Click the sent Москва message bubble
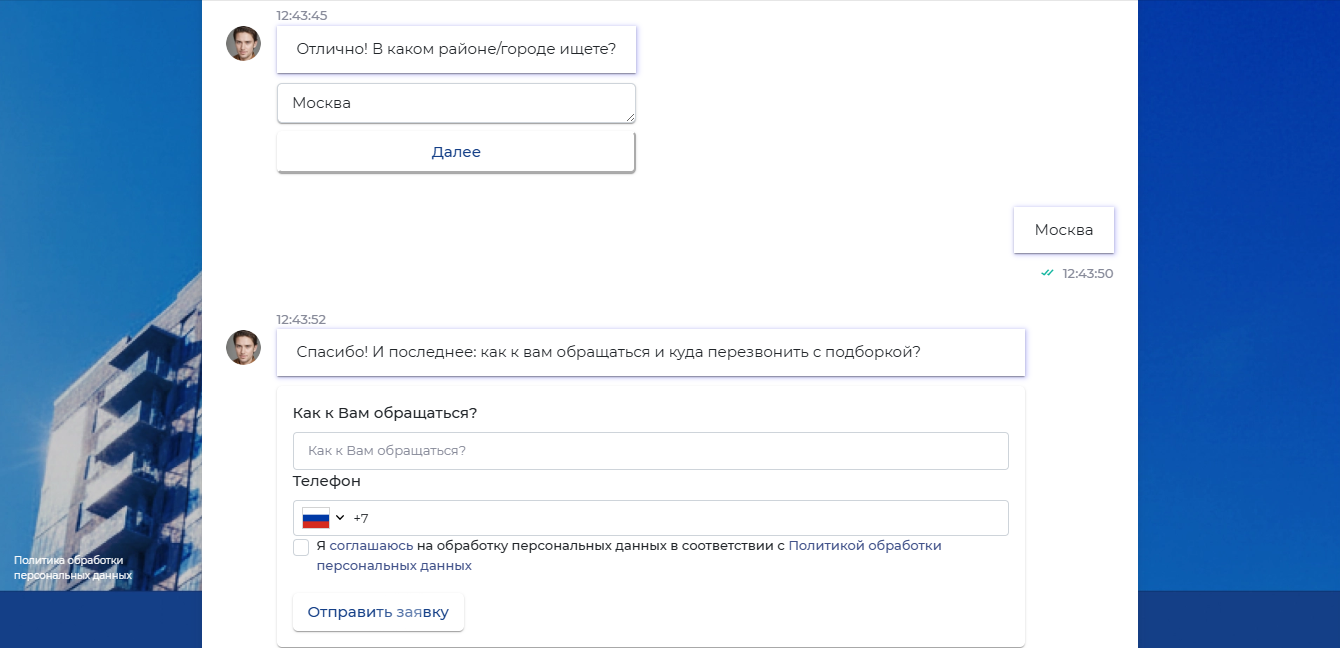 pos(1063,230)
